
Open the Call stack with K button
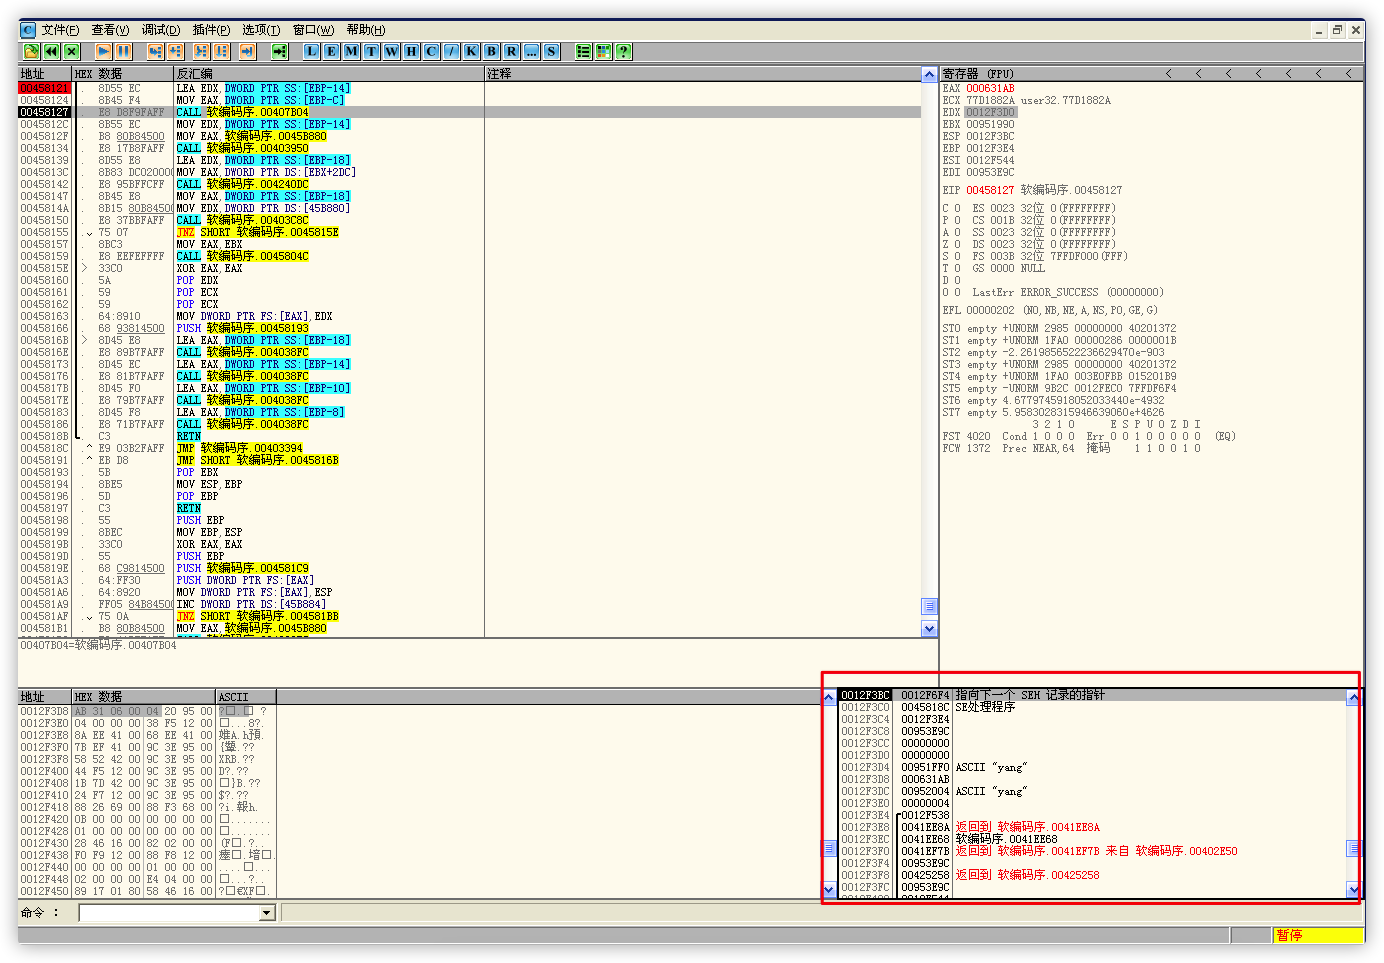472,51
